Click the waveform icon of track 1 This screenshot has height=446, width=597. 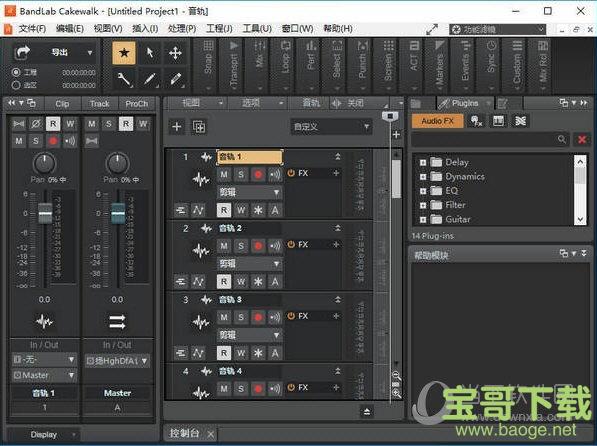[x=201, y=179]
